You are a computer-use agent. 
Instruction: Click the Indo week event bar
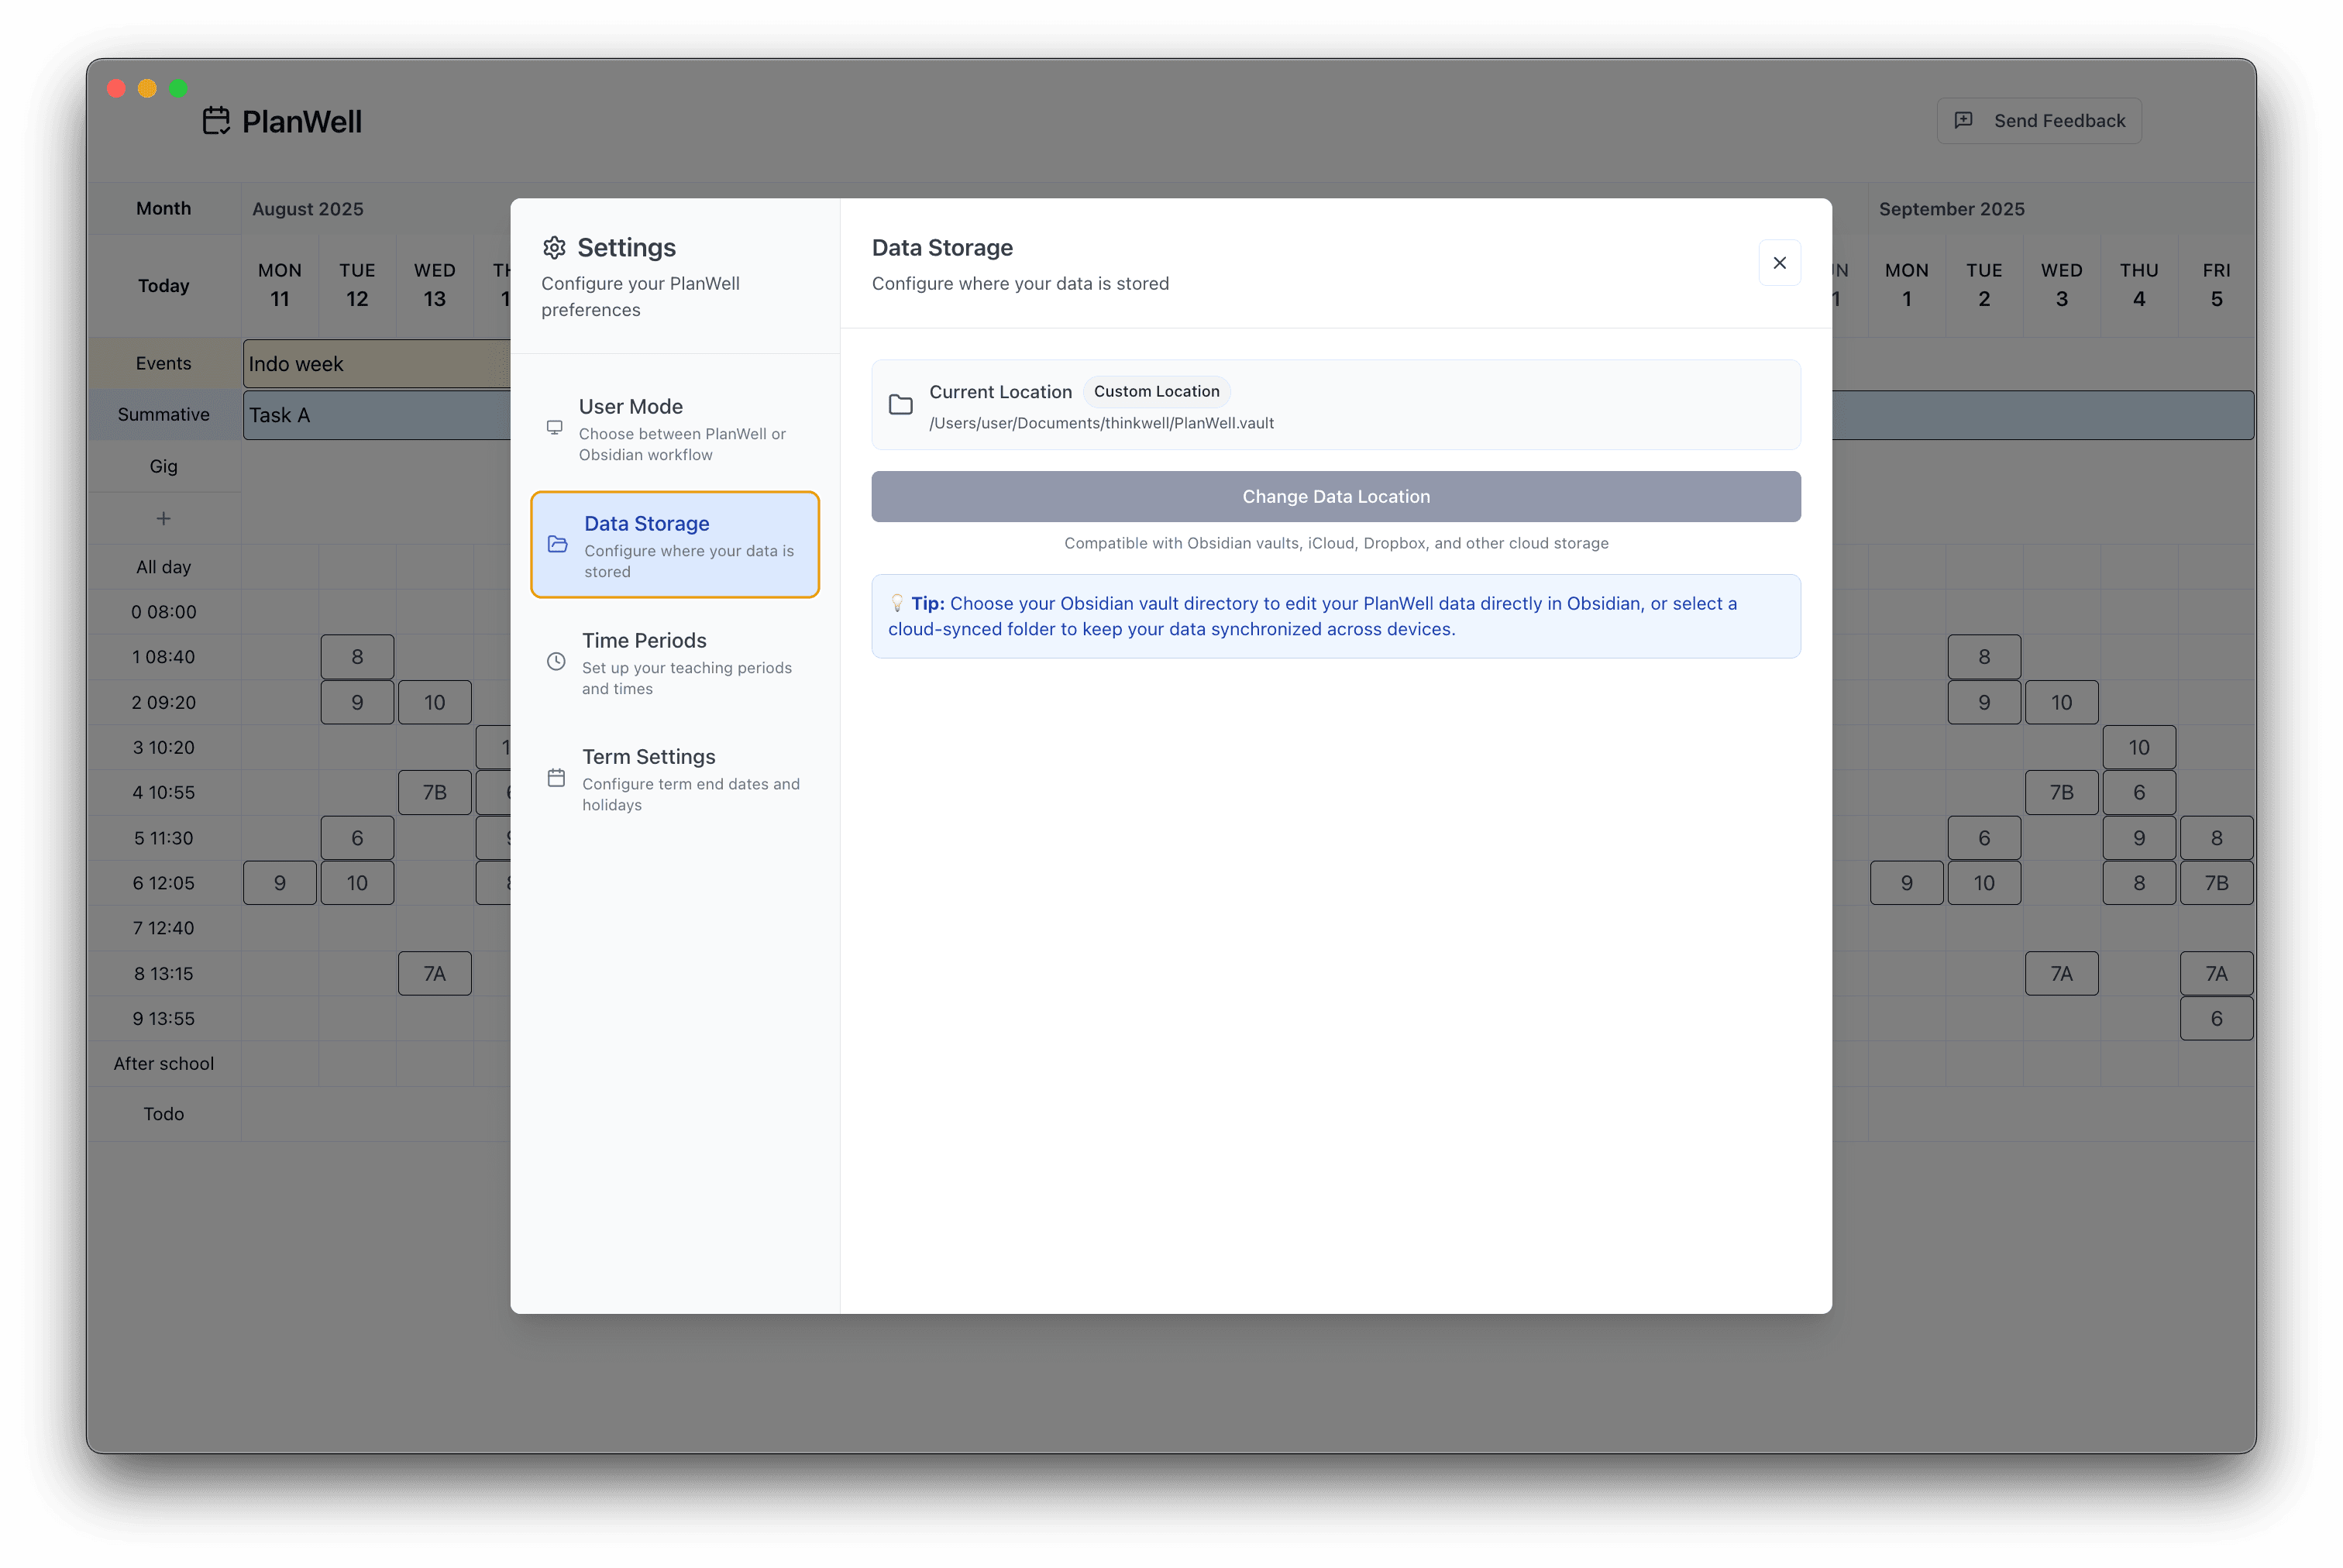(x=377, y=364)
